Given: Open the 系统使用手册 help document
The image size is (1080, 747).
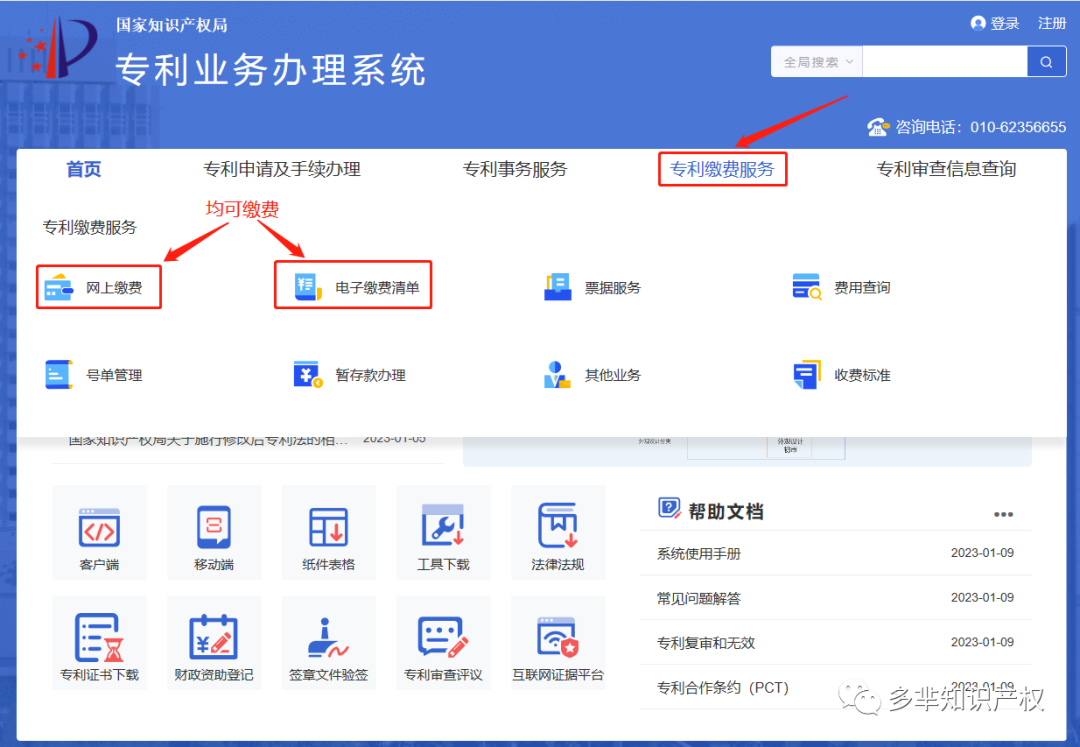Looking at the screenshot, I should tap(698, 554).
